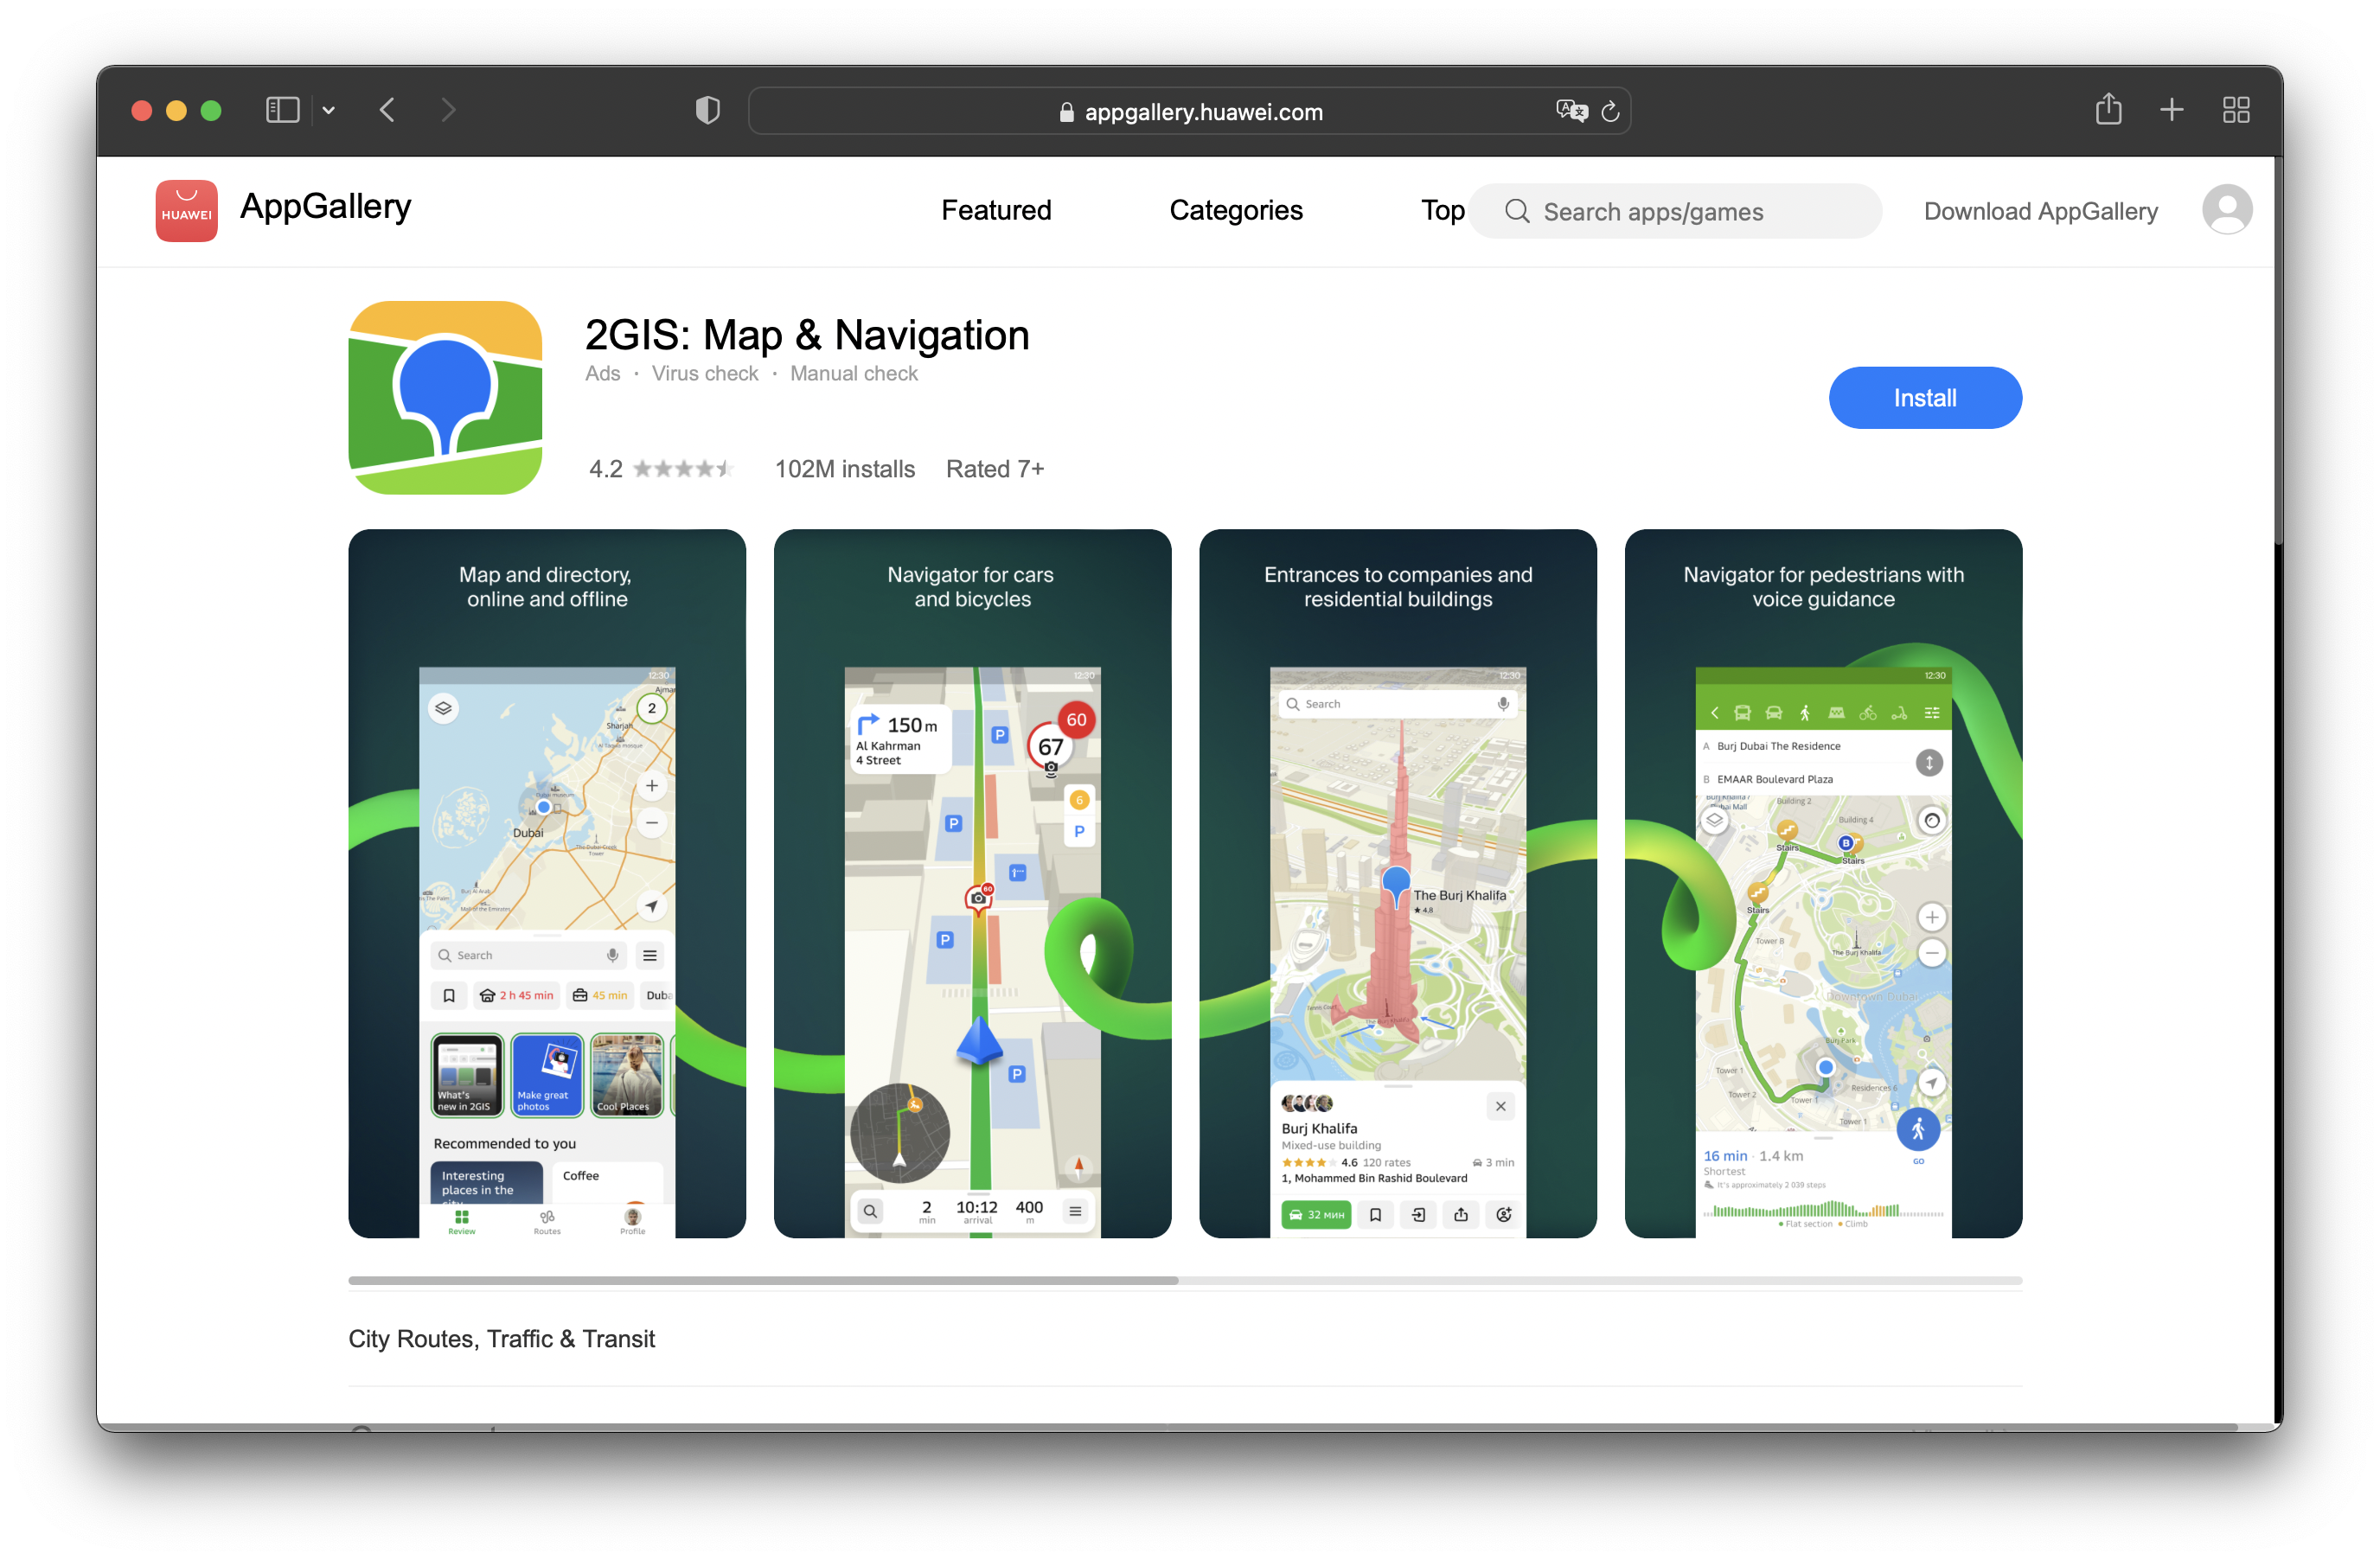Click the Download AppGallery link
Viewport: 2380px width, 1560px height.
pos(2040,209)
